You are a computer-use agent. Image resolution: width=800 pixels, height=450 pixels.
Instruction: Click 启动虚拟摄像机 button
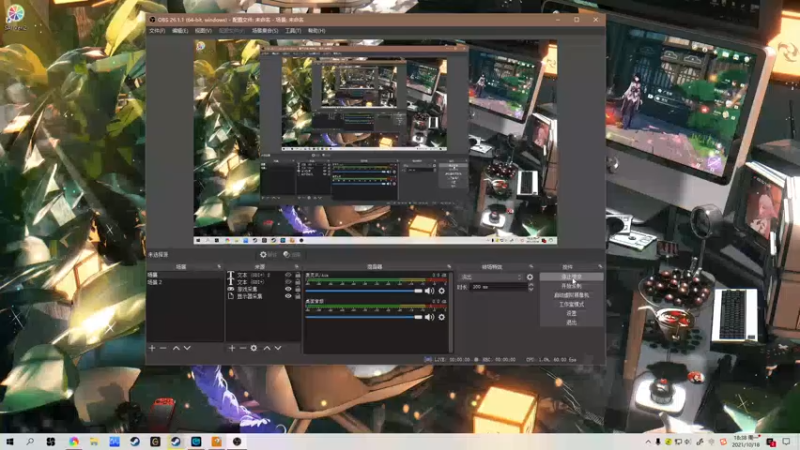click(571, 295)
